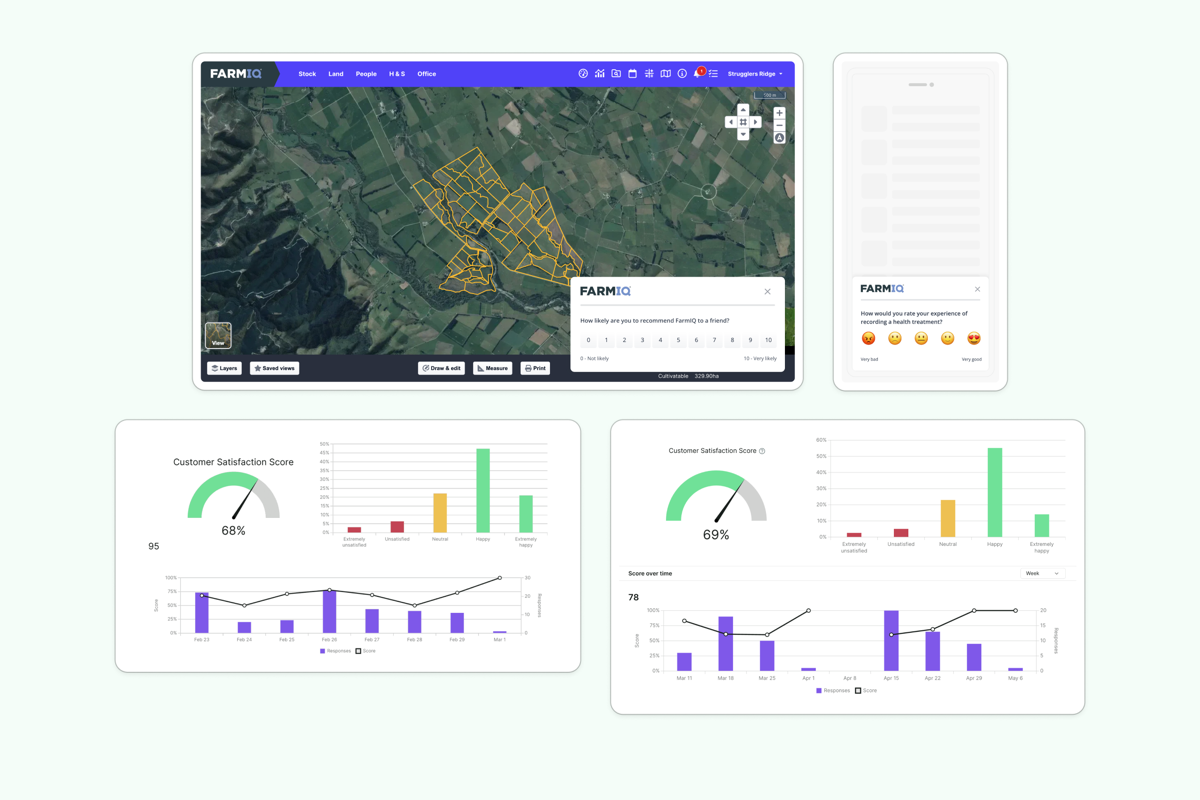
Task: Click the 68% satisfaction gauge
Action: (233, 496)
